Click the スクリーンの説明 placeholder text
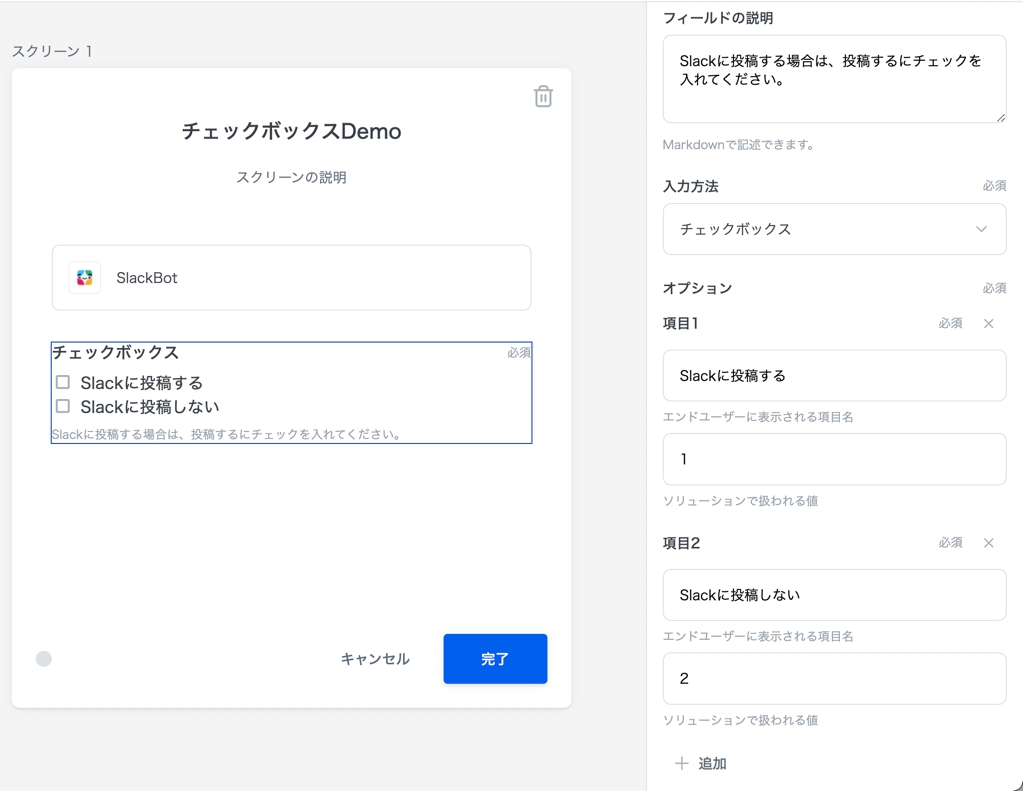The image size is (1023, 791). [291, 177]
